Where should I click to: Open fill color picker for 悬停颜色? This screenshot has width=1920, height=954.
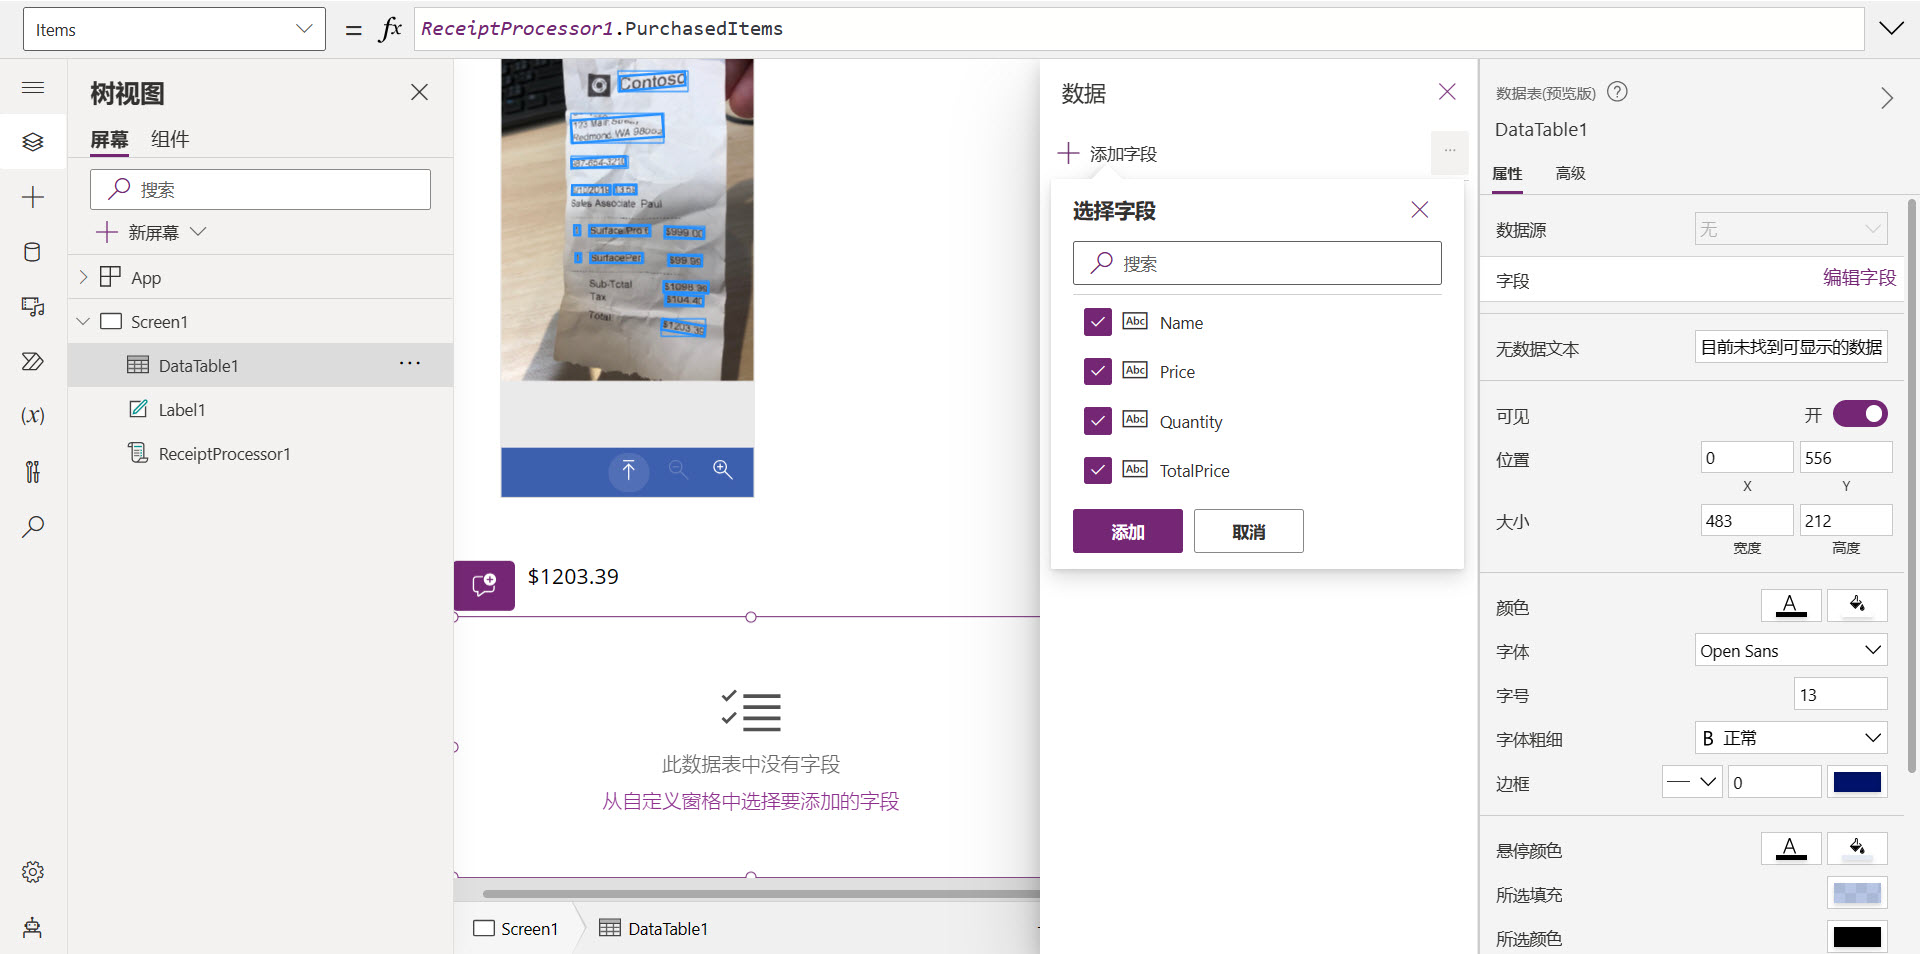click(x=1857, y=849)
